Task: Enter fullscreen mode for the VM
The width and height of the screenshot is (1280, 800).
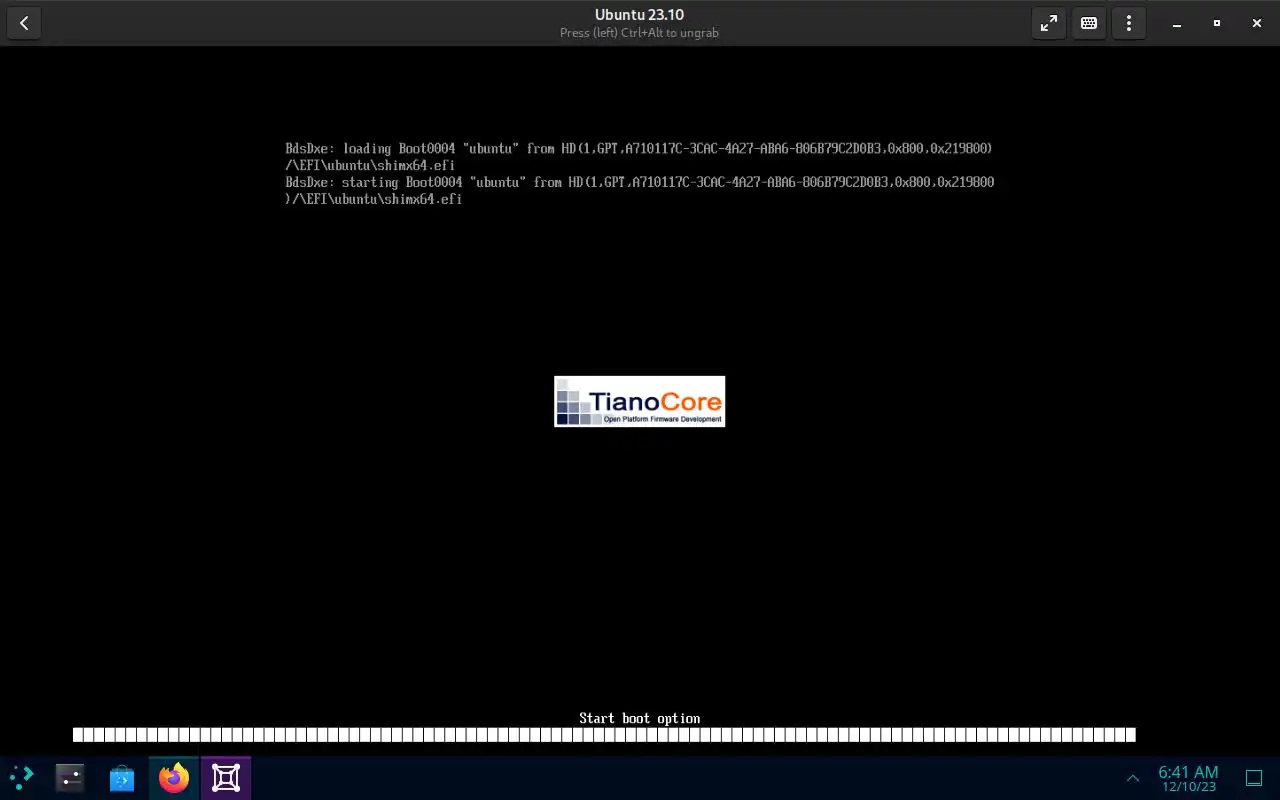Action: tap(1049, 23)
